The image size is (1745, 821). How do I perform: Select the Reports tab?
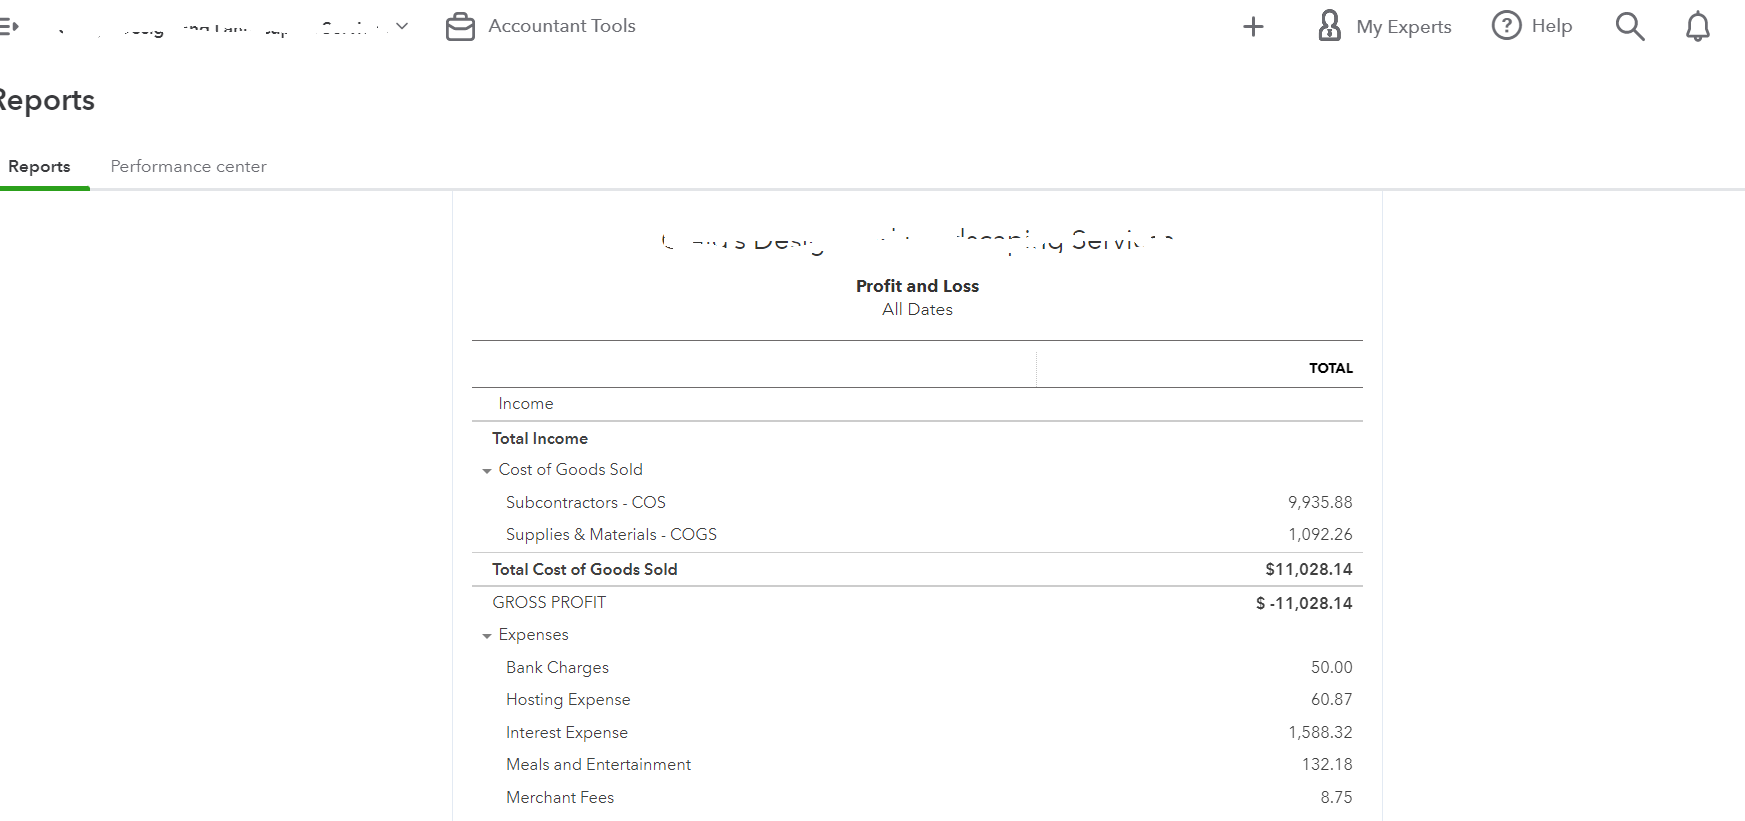pos(39,166)
